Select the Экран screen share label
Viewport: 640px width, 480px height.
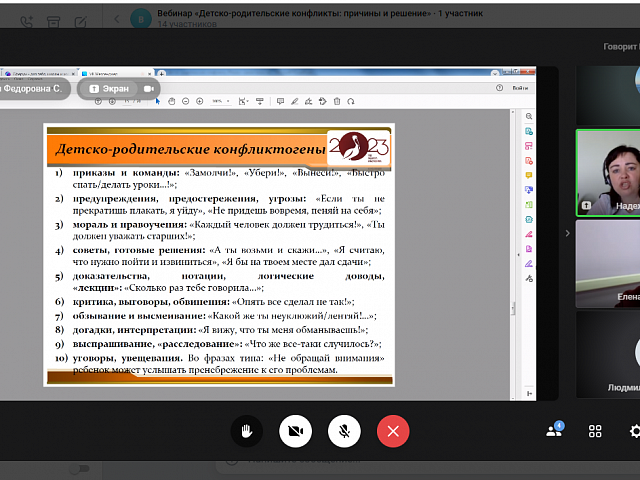pyautogui.click(x=110, y=89)
